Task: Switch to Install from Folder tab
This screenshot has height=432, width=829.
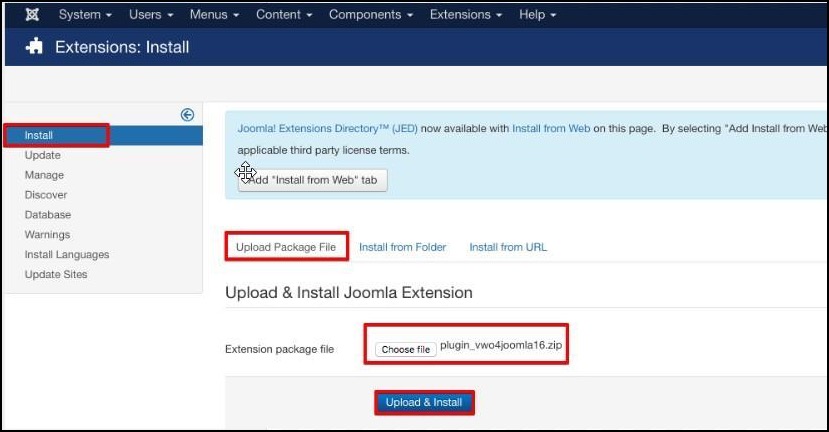Action: (402, 247)
